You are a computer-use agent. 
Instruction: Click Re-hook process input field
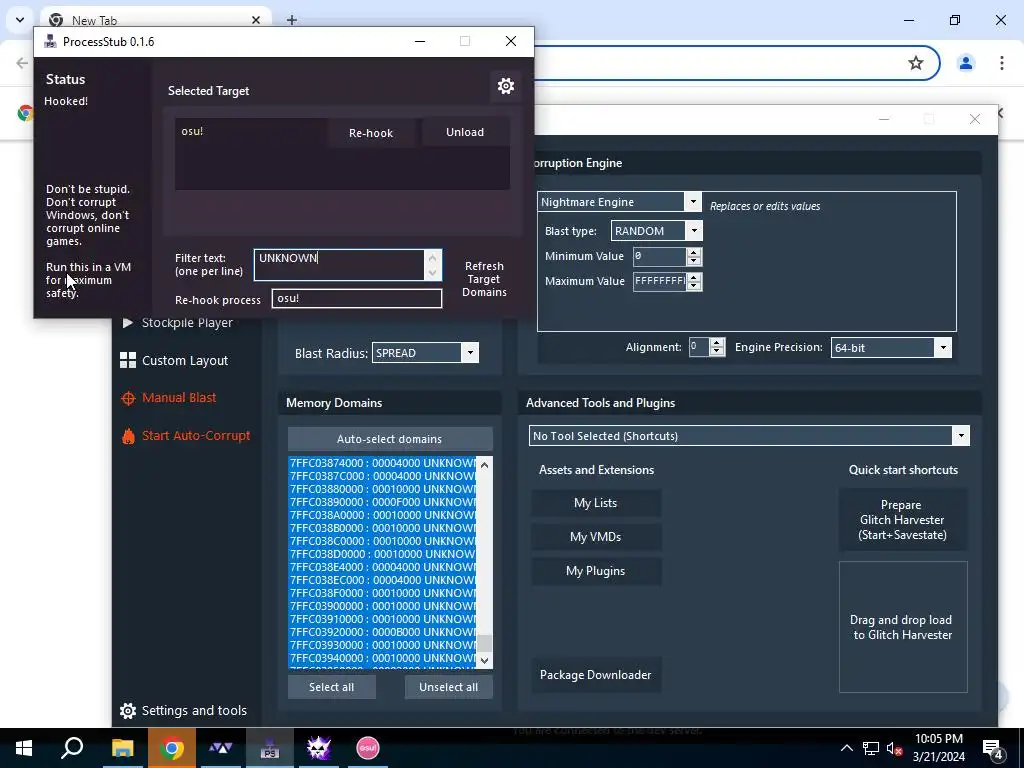[x=357, y=298]
